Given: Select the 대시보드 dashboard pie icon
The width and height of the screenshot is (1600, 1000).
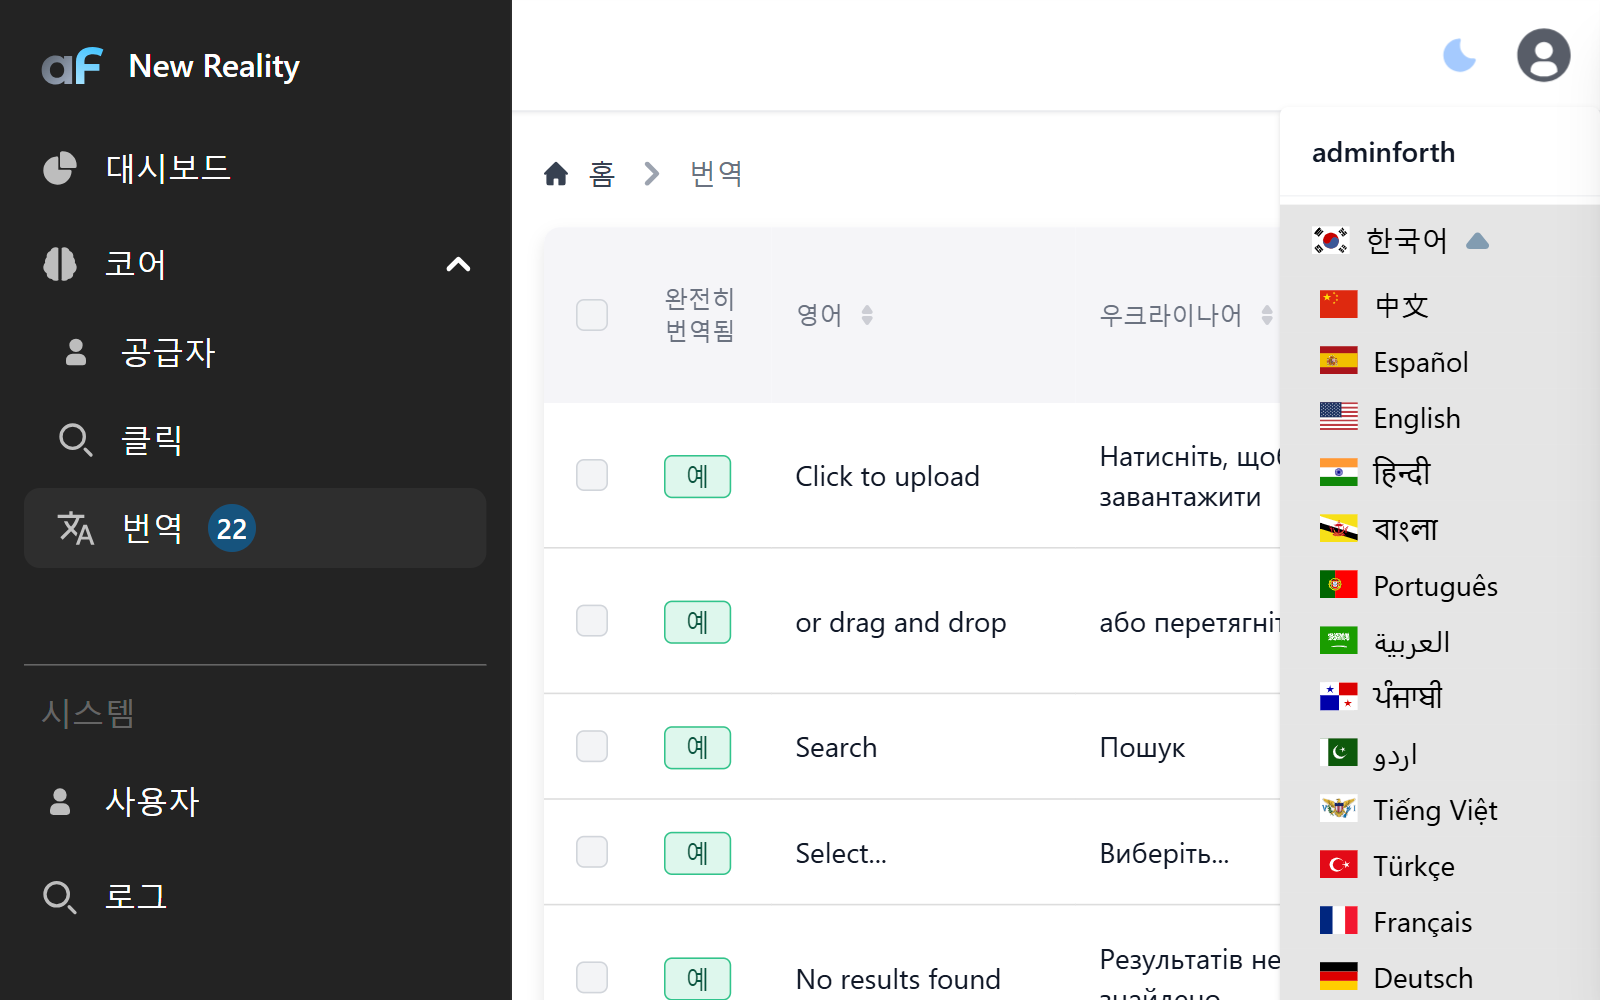Looking at the screenshot, I should 60,168.
